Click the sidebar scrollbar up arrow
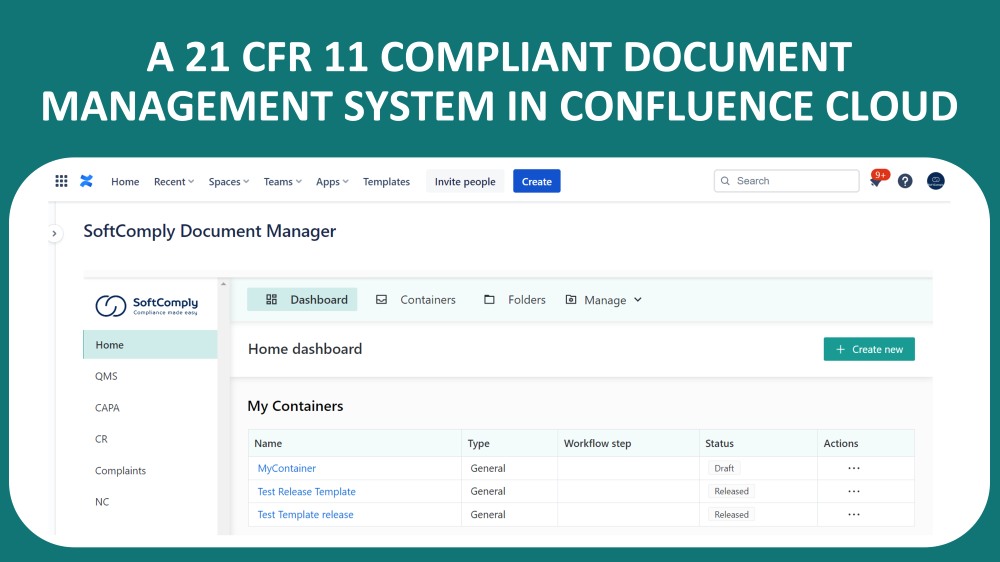The height and width of the screenshot is (562, 1000). (x=223, y=284)
